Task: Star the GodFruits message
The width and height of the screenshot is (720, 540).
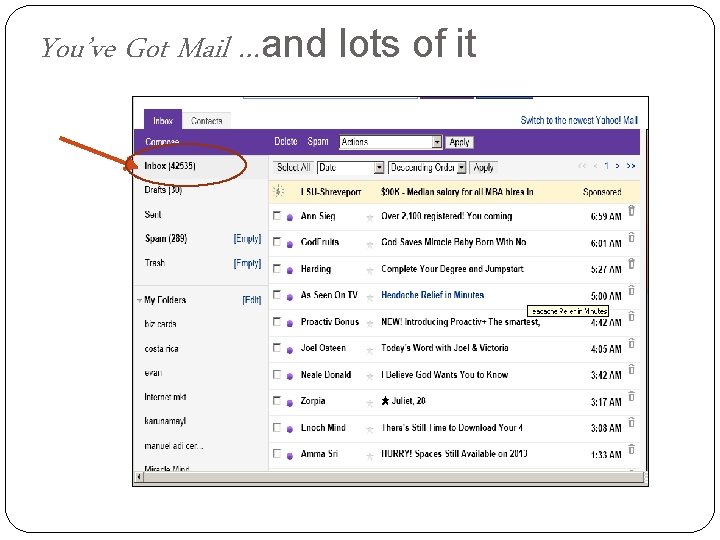Action: click(x=370, y=244)
